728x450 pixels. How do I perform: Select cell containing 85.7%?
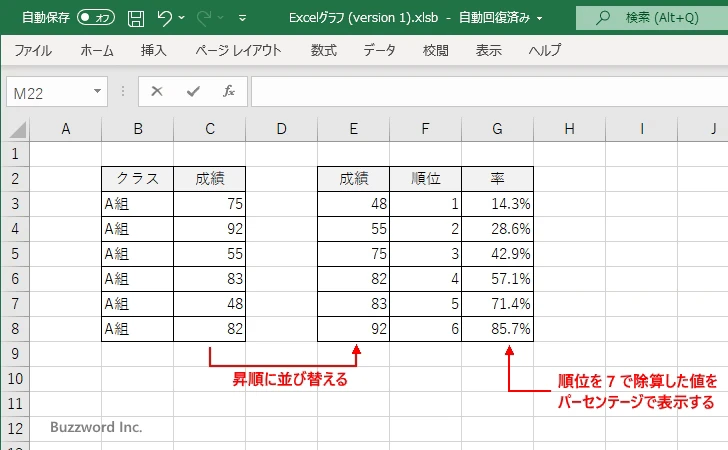pyautogui.click(x=497, y=329)
